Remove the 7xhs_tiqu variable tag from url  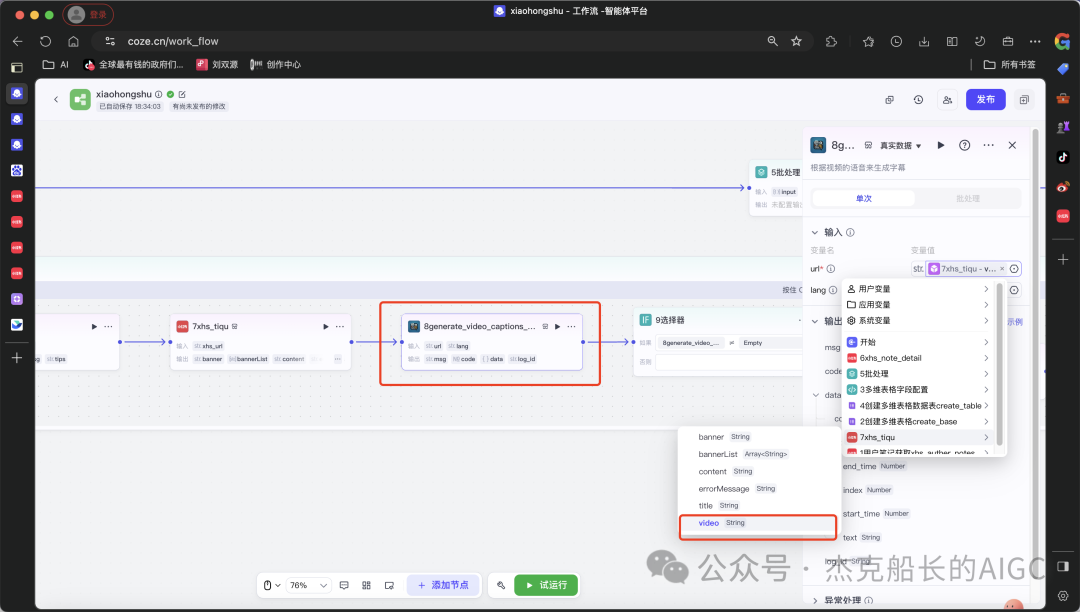1002,268
